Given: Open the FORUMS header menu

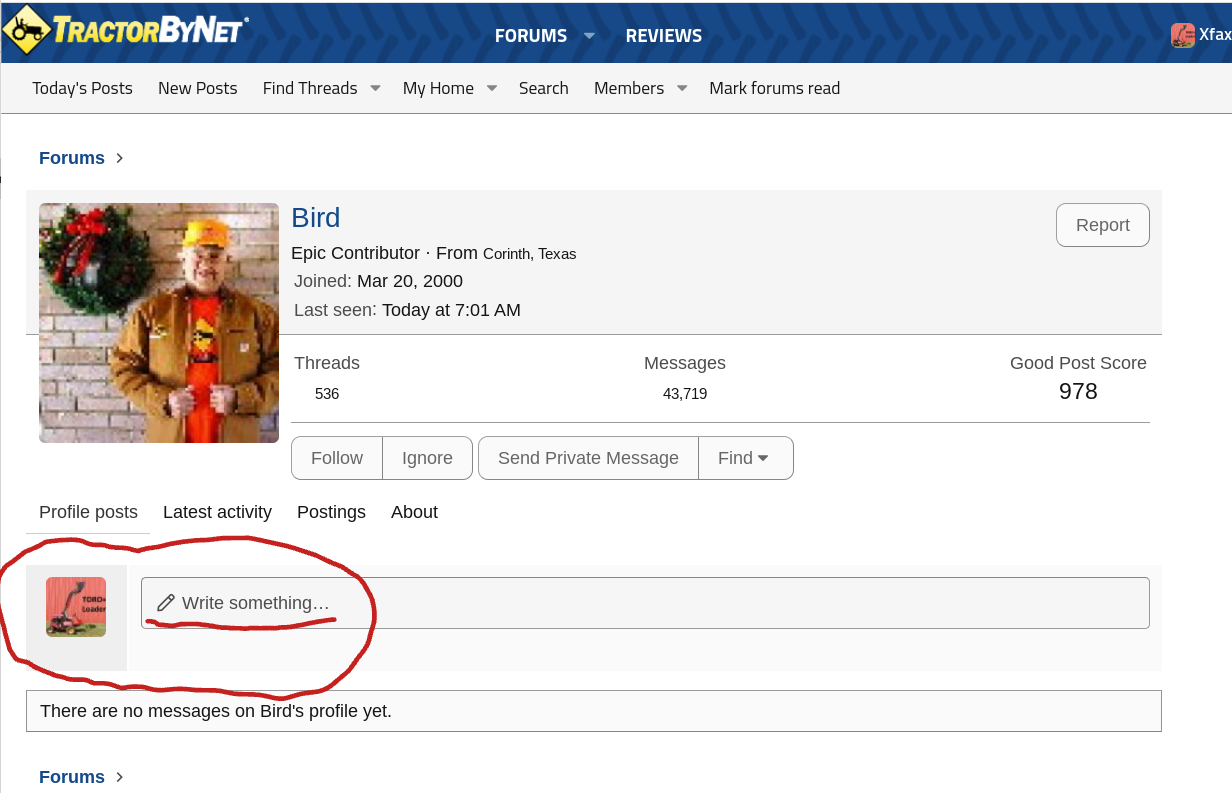Looking at the screenshot, I should point(531,36).
